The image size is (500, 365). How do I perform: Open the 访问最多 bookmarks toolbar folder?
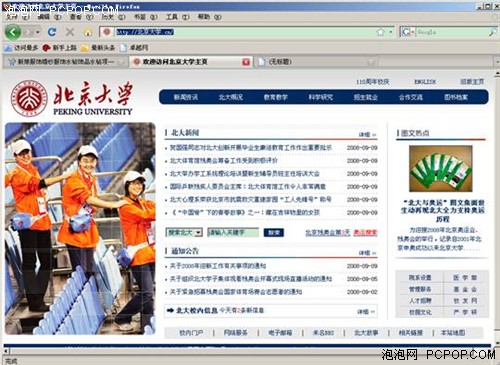click(x=21, y=48)
